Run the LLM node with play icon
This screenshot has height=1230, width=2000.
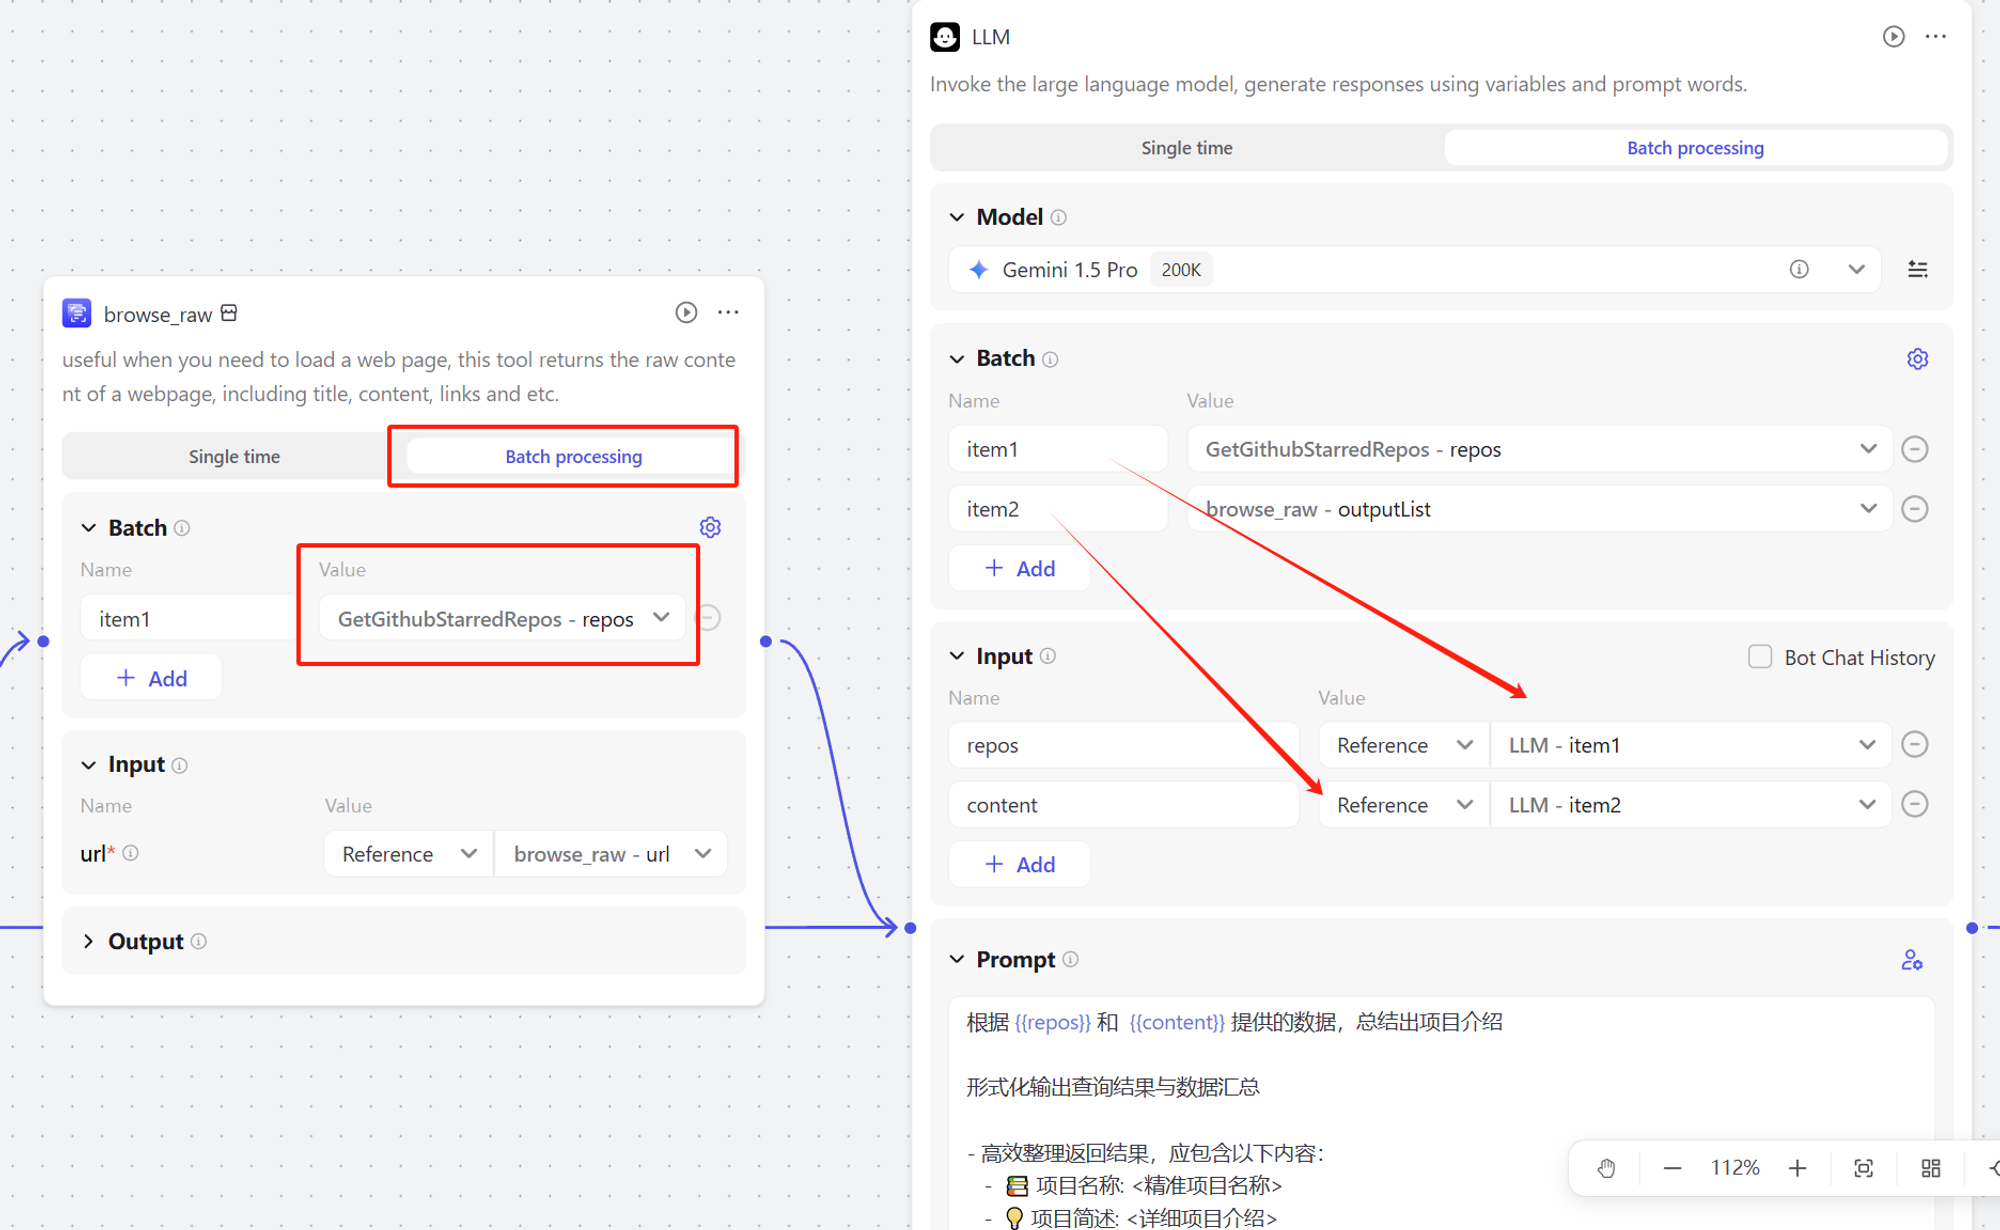pyautogui.click(x=1893, y=37)
